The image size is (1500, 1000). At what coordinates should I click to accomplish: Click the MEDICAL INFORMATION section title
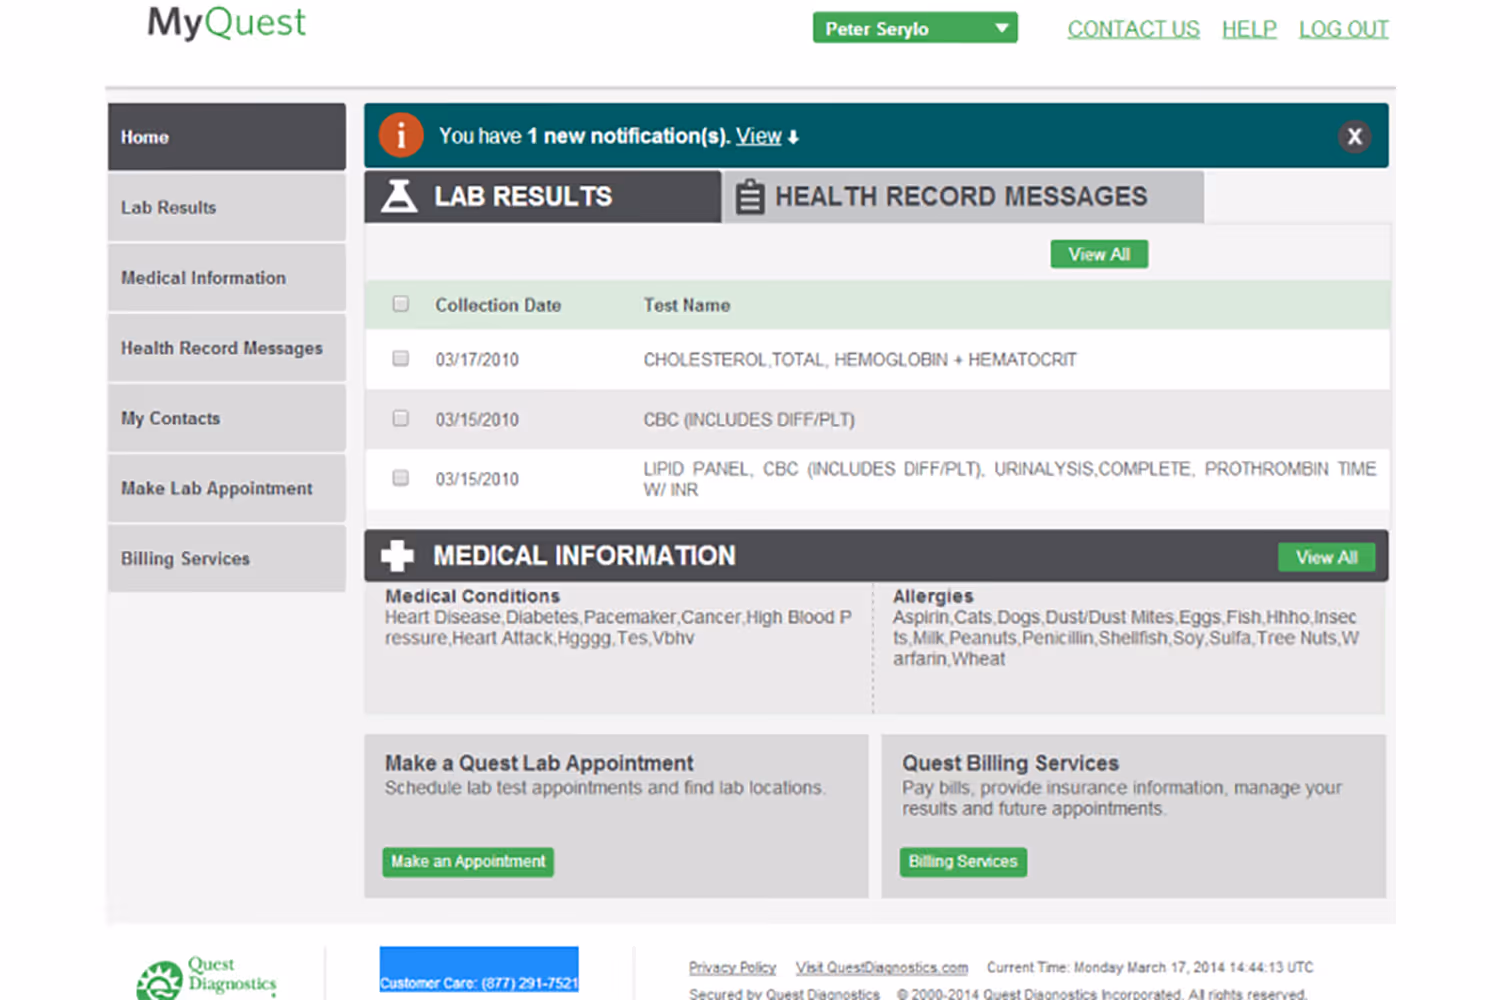[x=584, y=555]
